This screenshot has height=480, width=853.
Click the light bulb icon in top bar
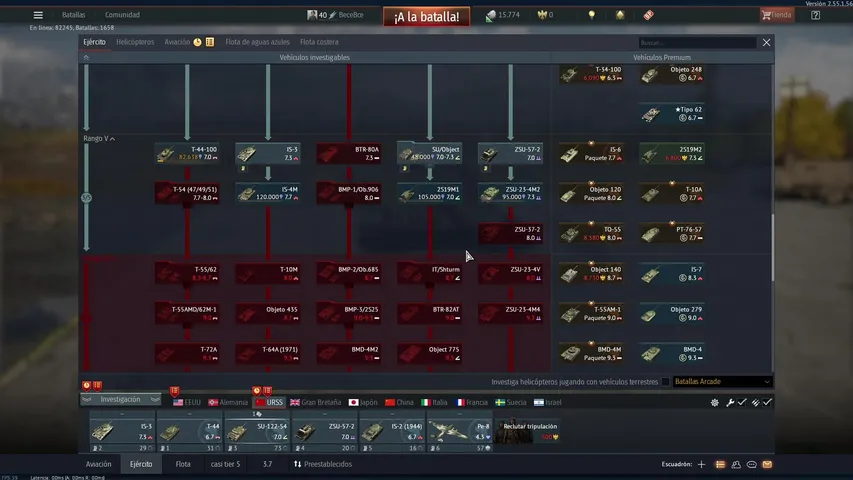(x=592, y=15)
